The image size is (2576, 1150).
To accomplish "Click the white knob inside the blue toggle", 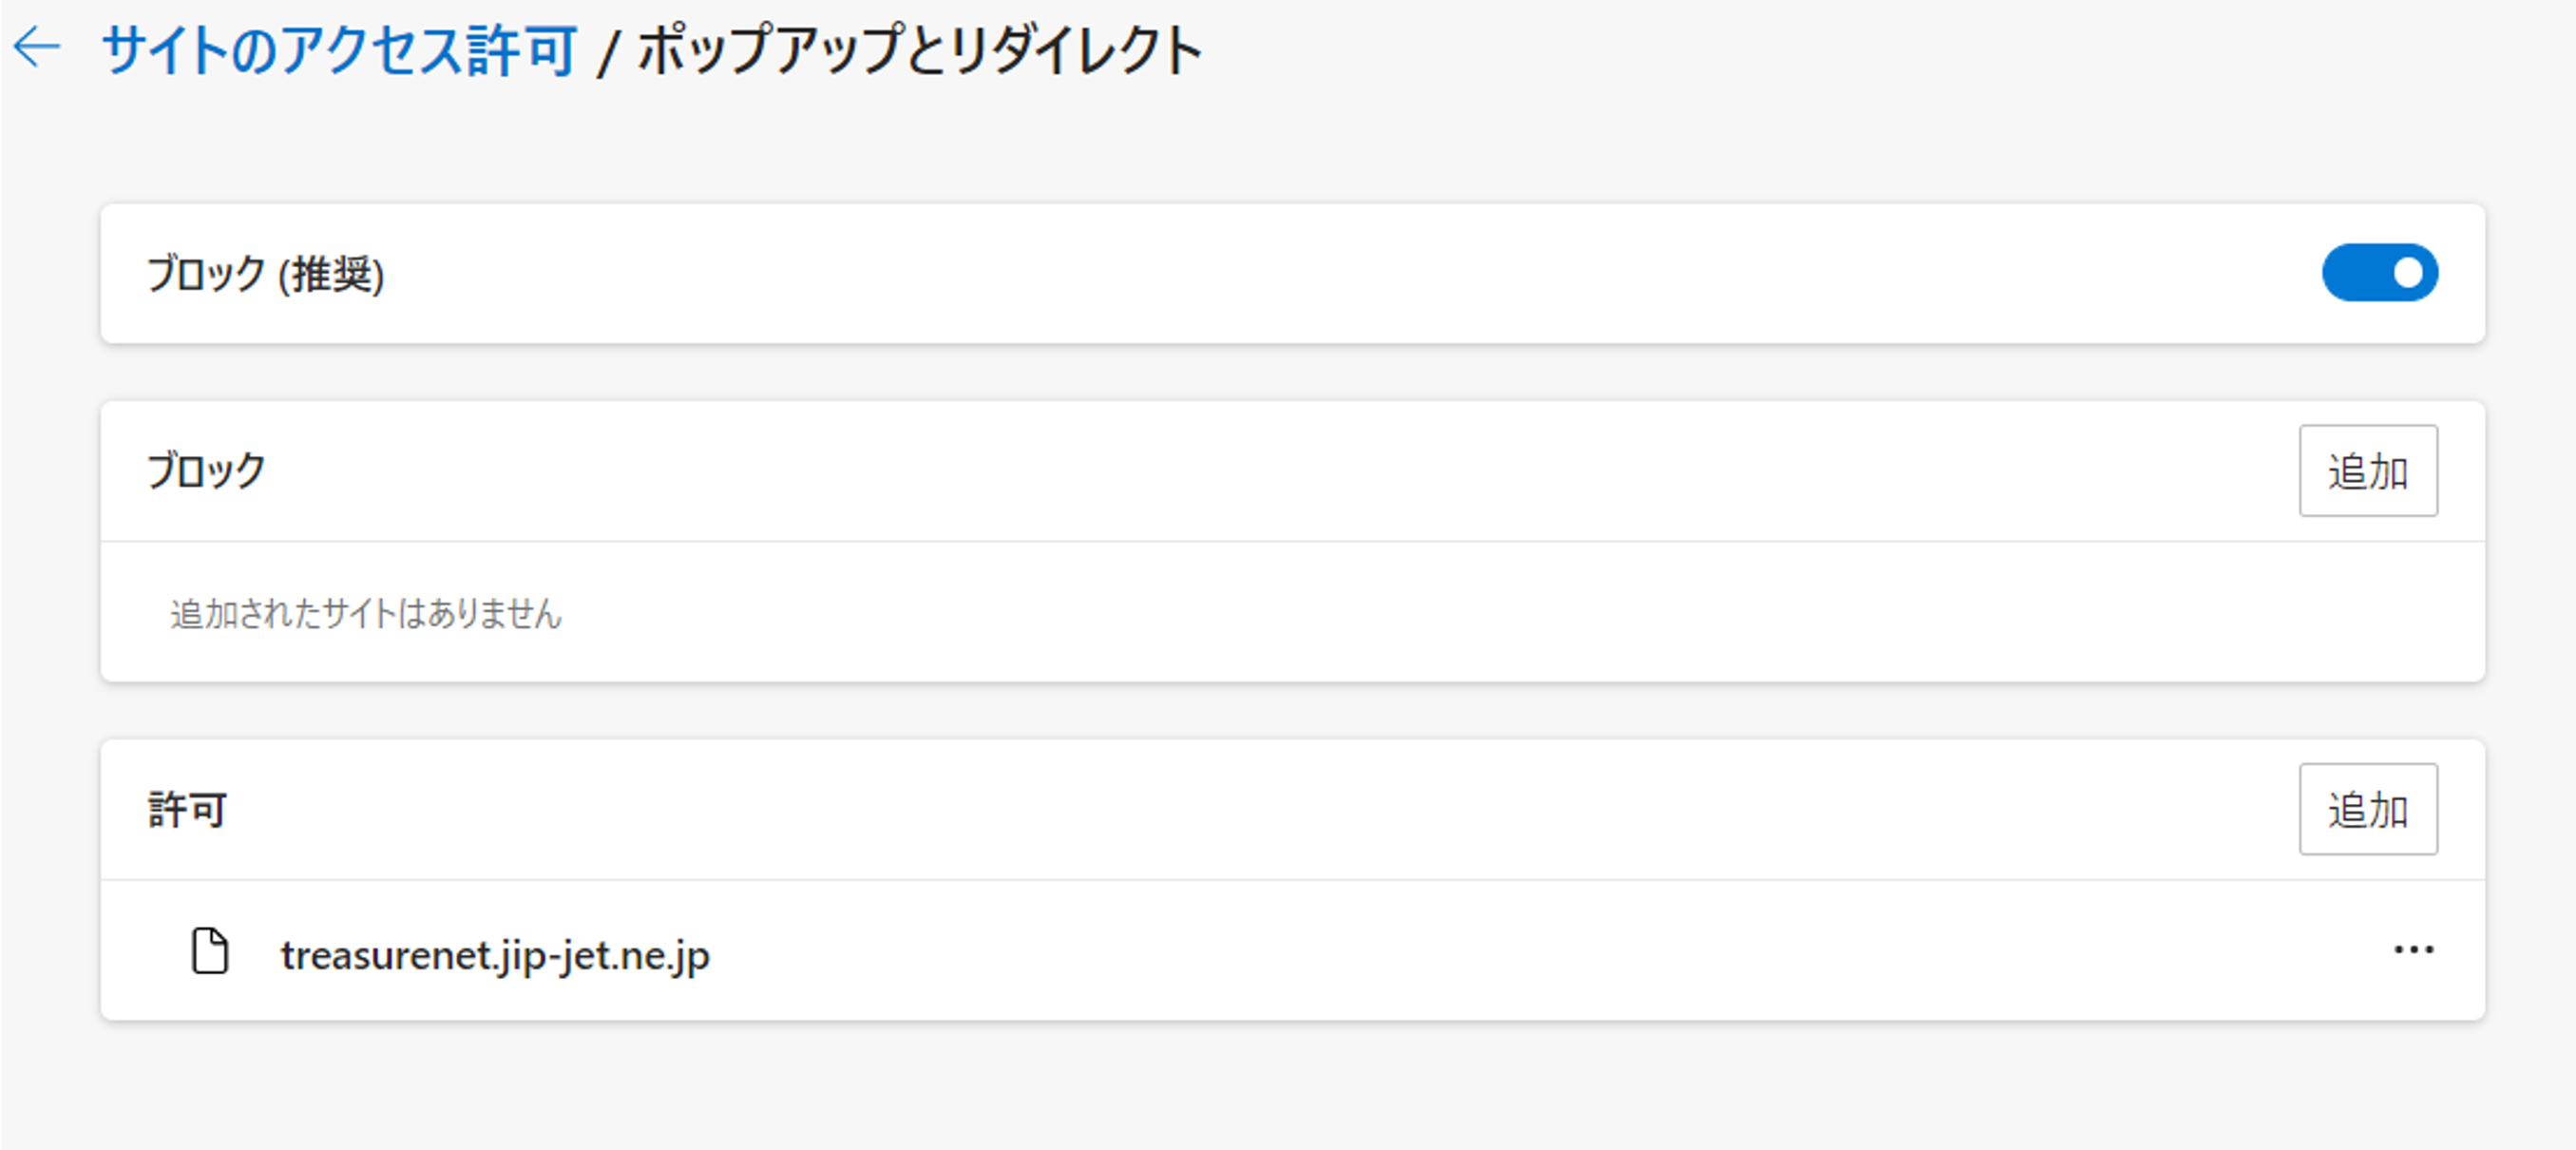I will click(x=2407, y=273).
